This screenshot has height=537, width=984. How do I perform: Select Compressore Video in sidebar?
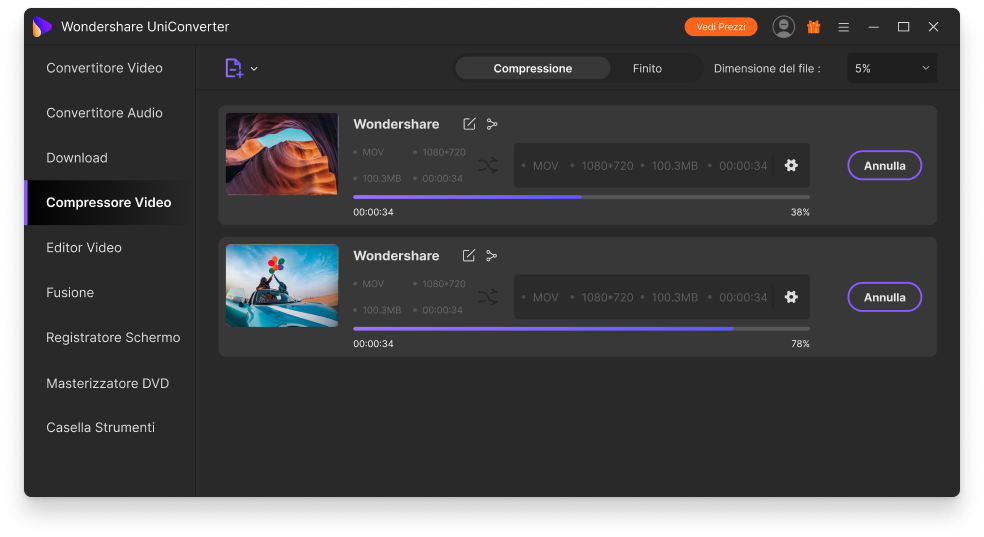tap(109, 203)
